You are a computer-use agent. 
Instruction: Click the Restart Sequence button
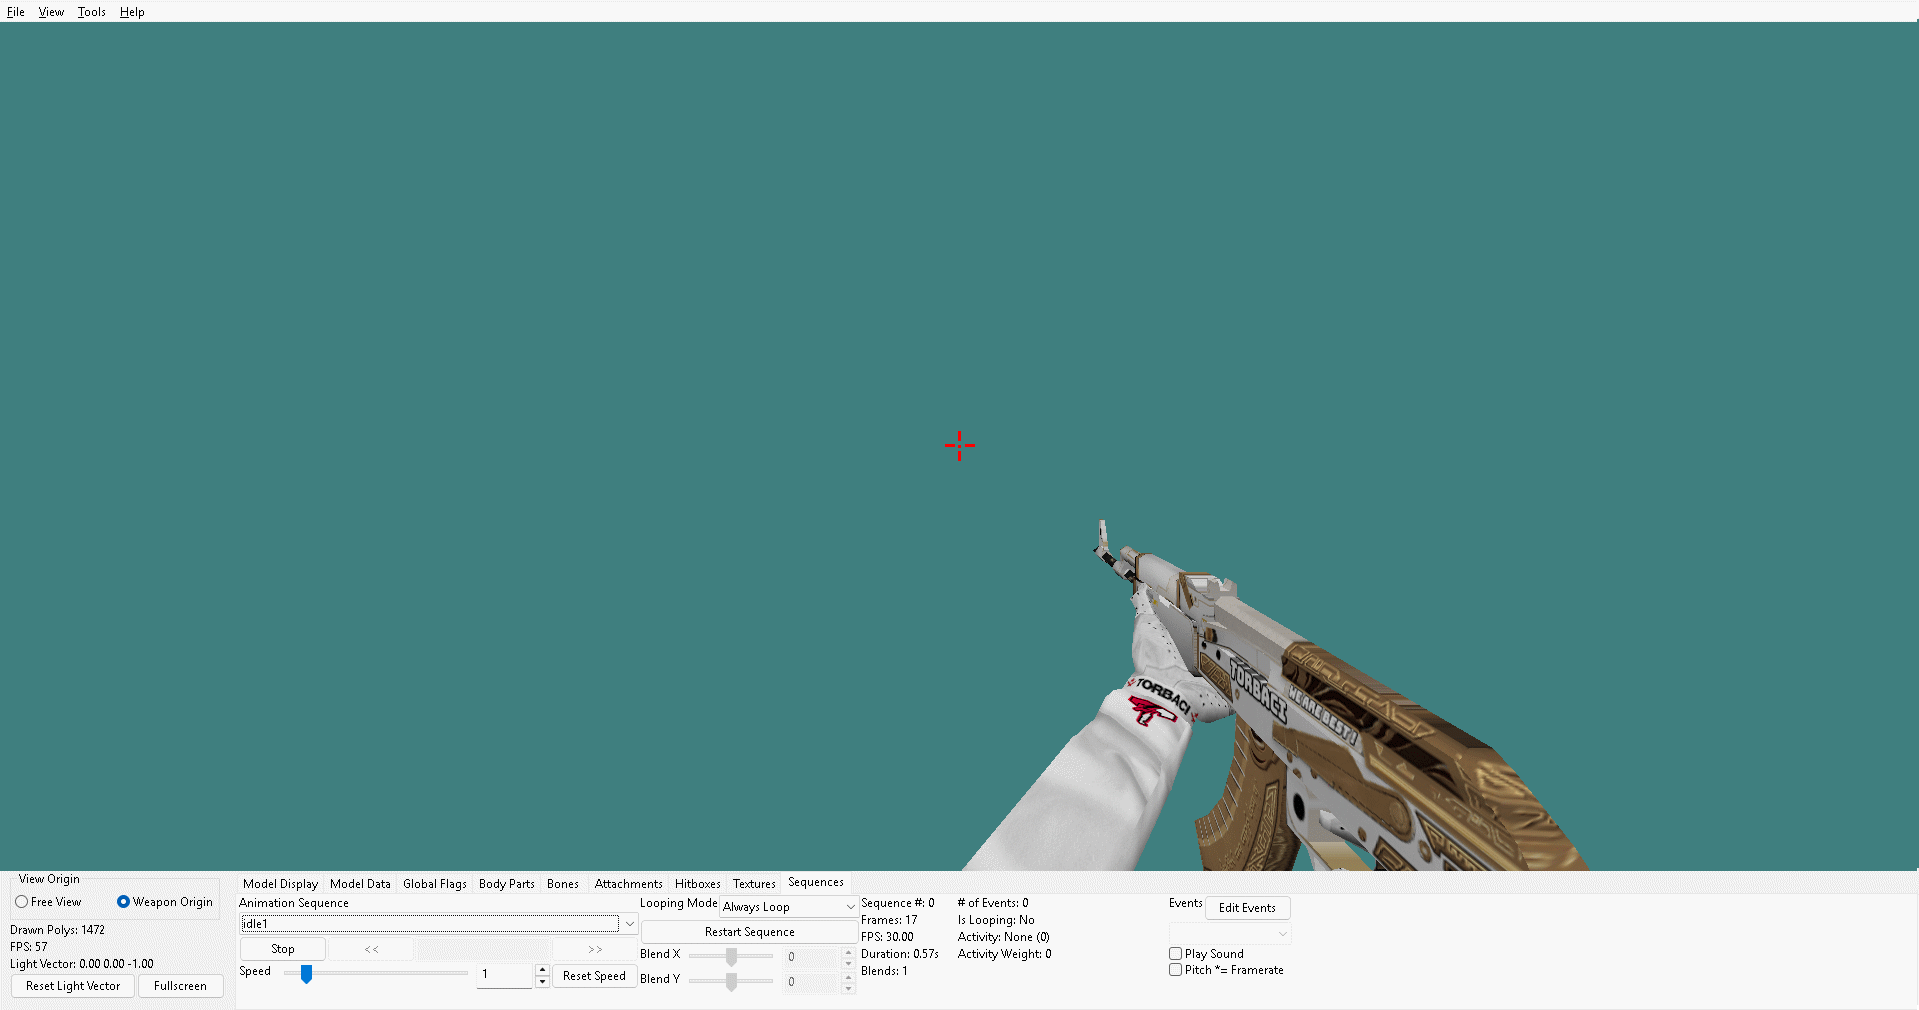(x=749, y=932)
